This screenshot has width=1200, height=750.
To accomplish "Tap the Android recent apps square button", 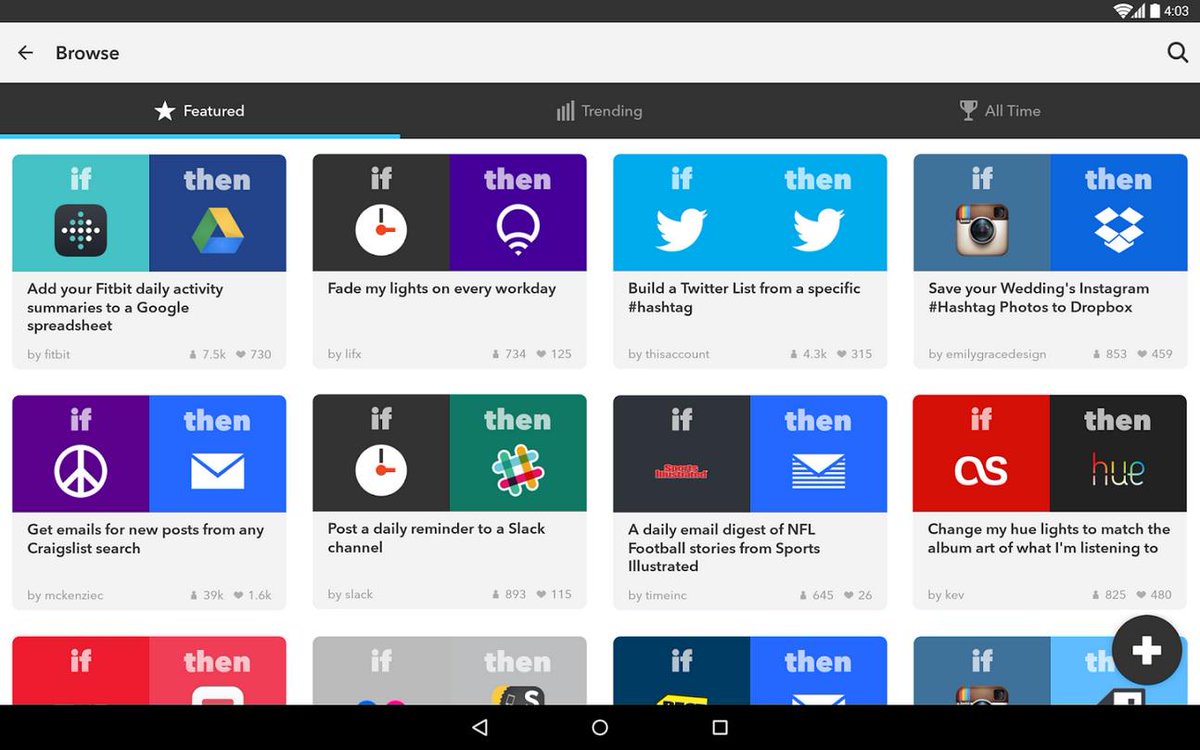I will pyautogui.click(x=720, y=727).
